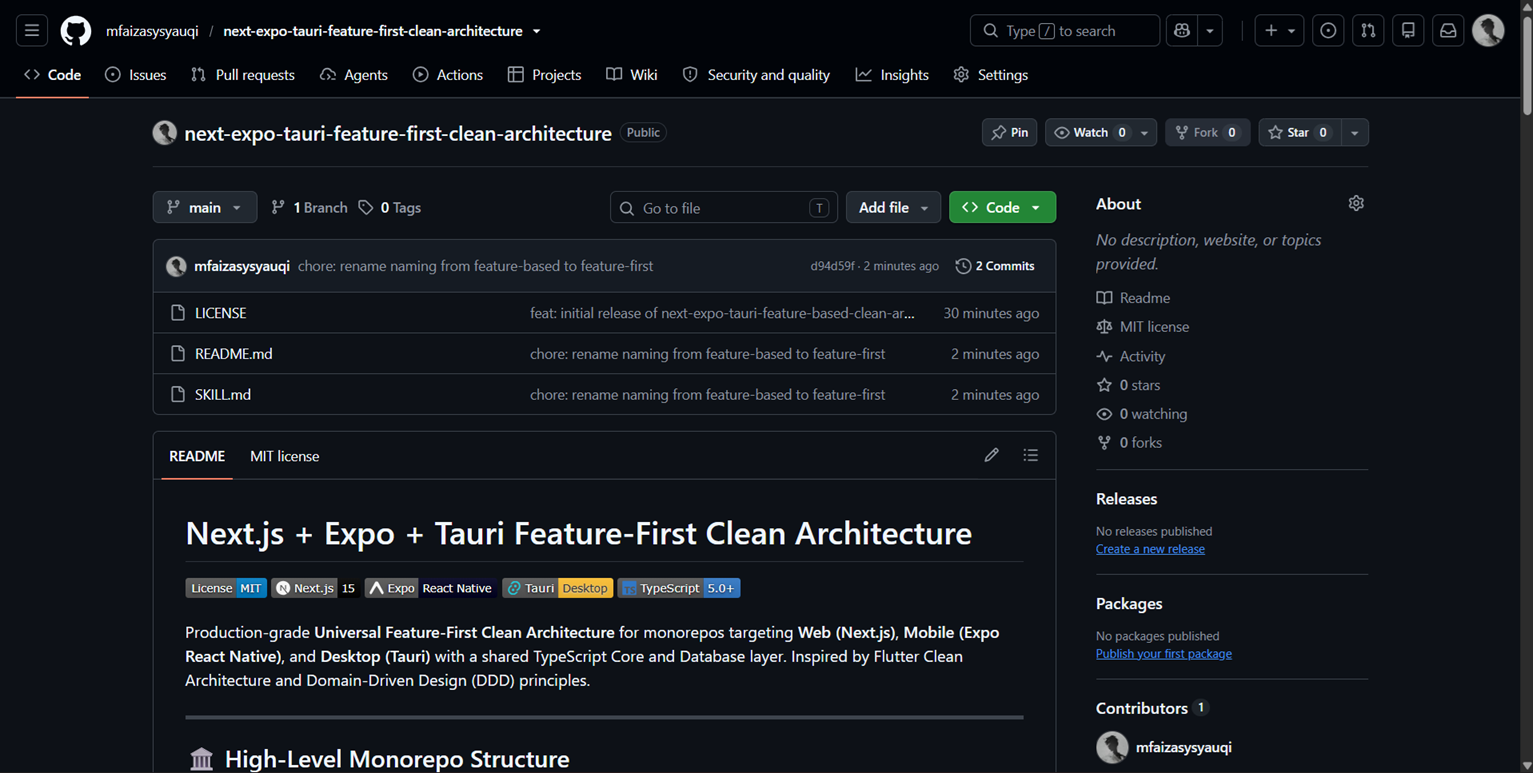Open the hamburger navigation menu
The width and height of the screenshot is (1533, 773).
point(32,31)
